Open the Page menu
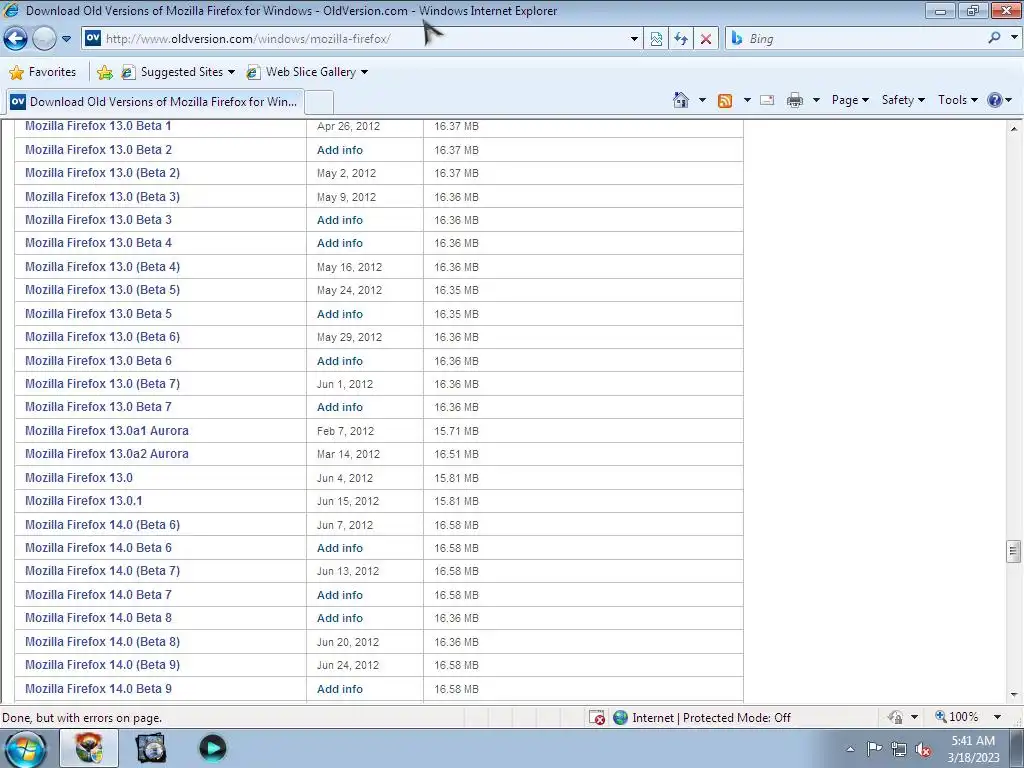The image size is (1024, 768). 850,100
